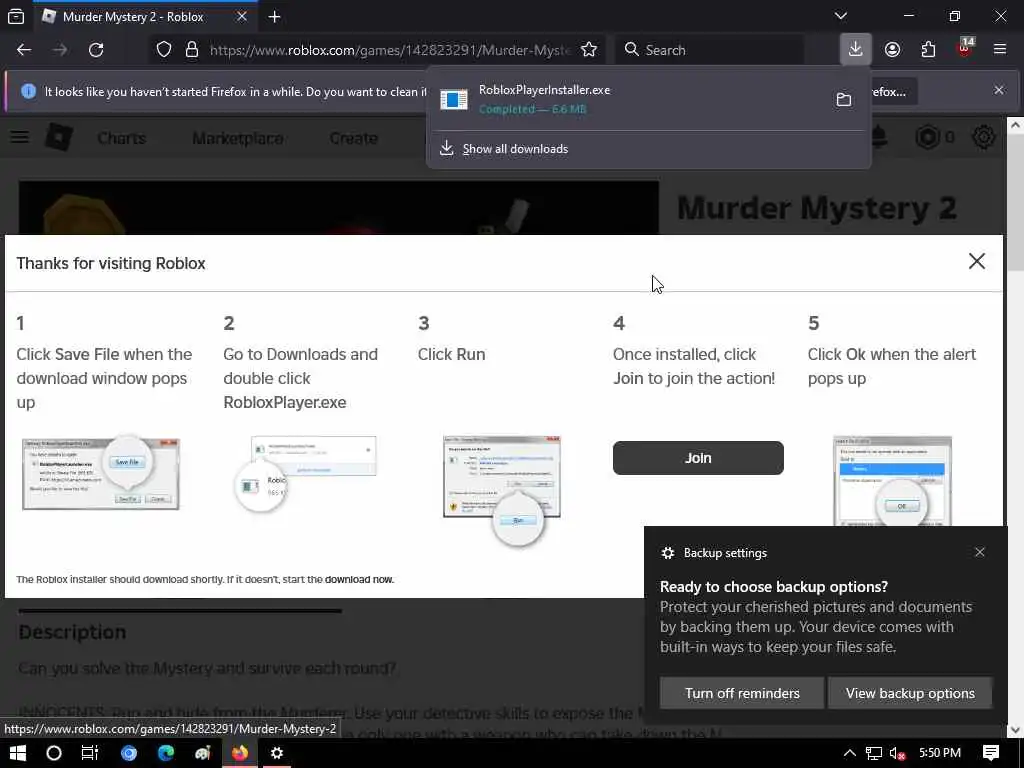Open Roblox side navigation hamburger menu
The height and width of the screenshot is (768, 1024).
[20, 138]
